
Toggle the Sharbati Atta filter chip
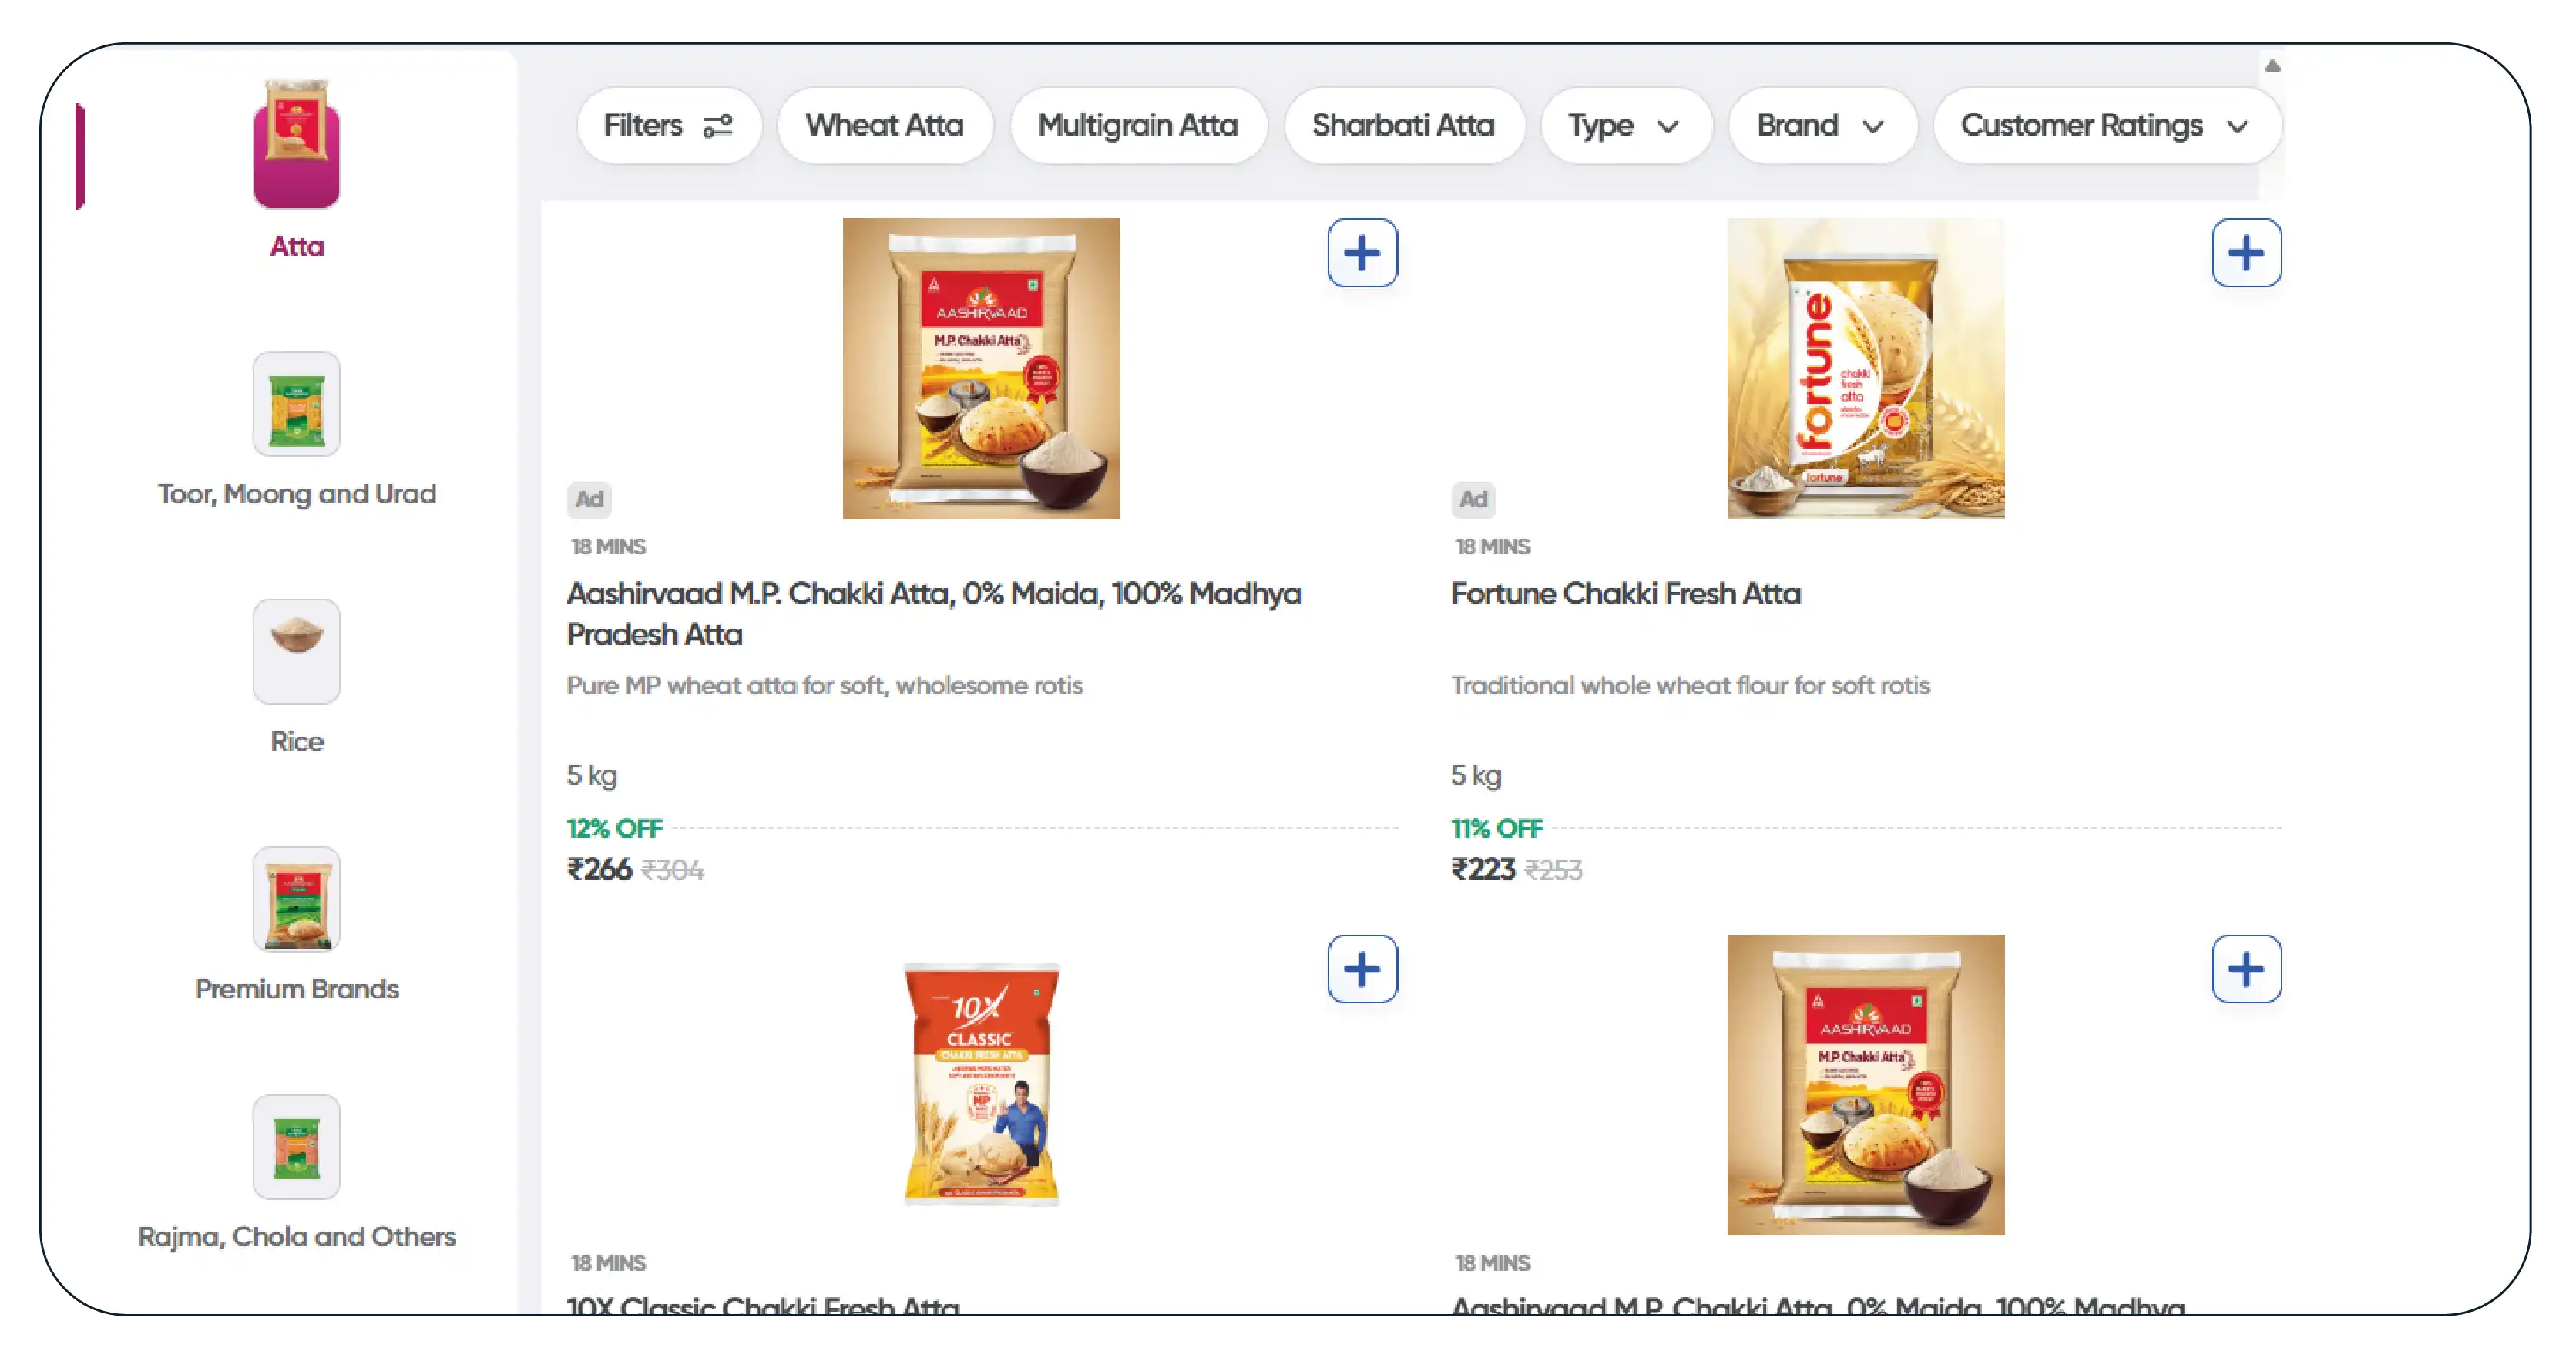(x=1403, y=126)
